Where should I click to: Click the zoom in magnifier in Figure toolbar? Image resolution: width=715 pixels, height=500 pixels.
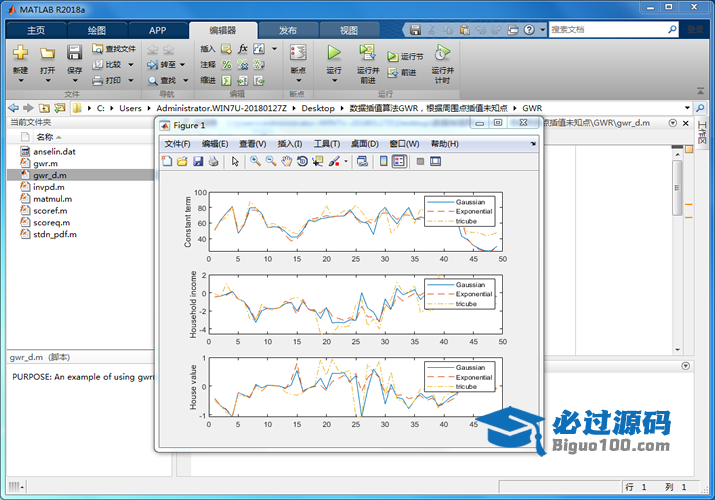(256, 161)
